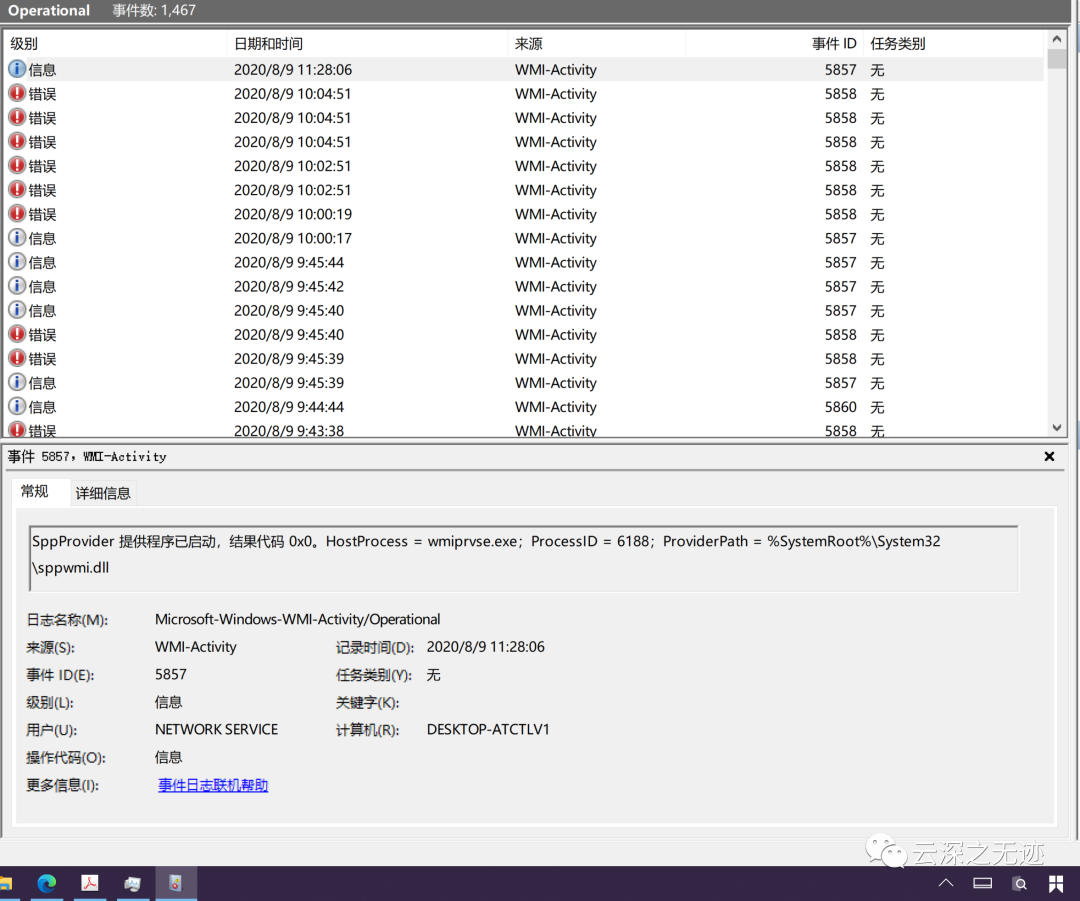Click the computer app icon beside Acrobat in taskbar
Viewport: 1080px width, 901px height.
(132, 883)
